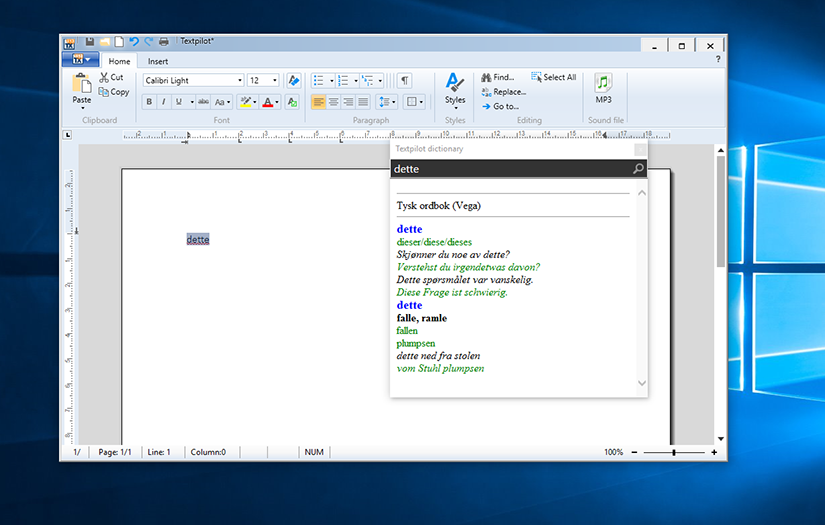The width and height of the screenshot is (825, 525).
Task: Click the Save icon in quick access toolbar
Action: click(89, 42)
